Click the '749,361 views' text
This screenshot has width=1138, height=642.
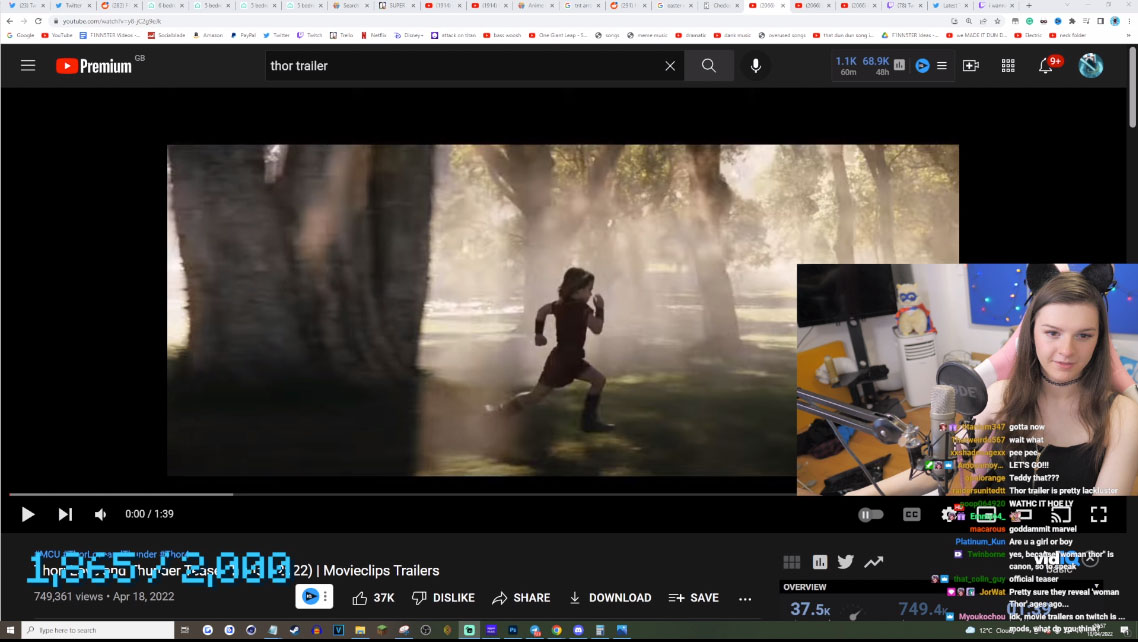(x=68, y=596)
